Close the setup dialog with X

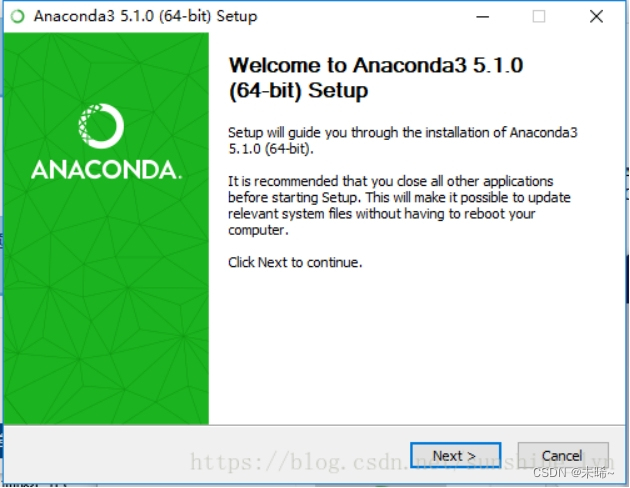596,16
